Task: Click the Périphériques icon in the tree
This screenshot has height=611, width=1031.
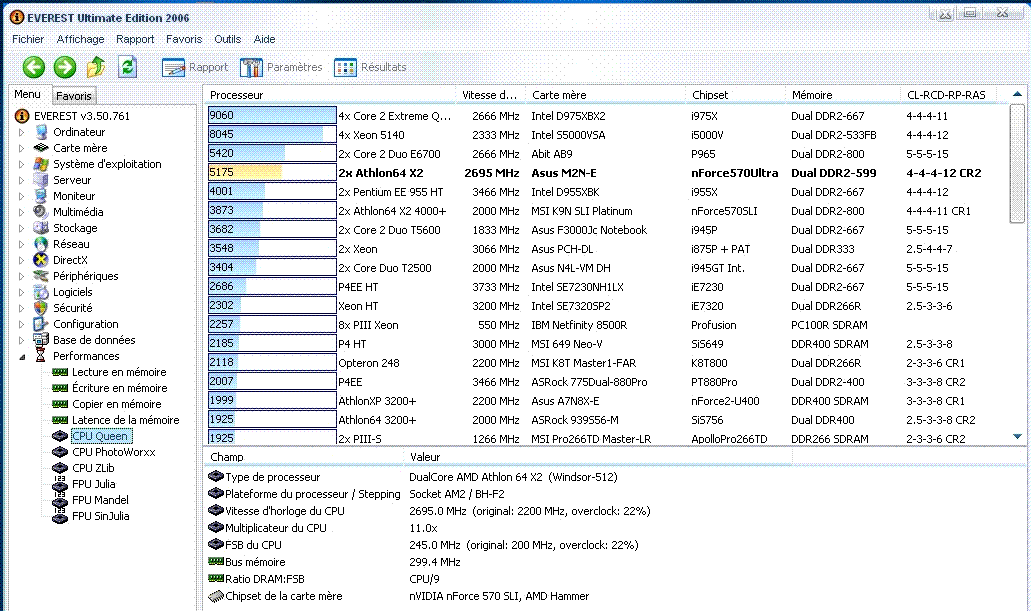Action: tap(41, 276)
